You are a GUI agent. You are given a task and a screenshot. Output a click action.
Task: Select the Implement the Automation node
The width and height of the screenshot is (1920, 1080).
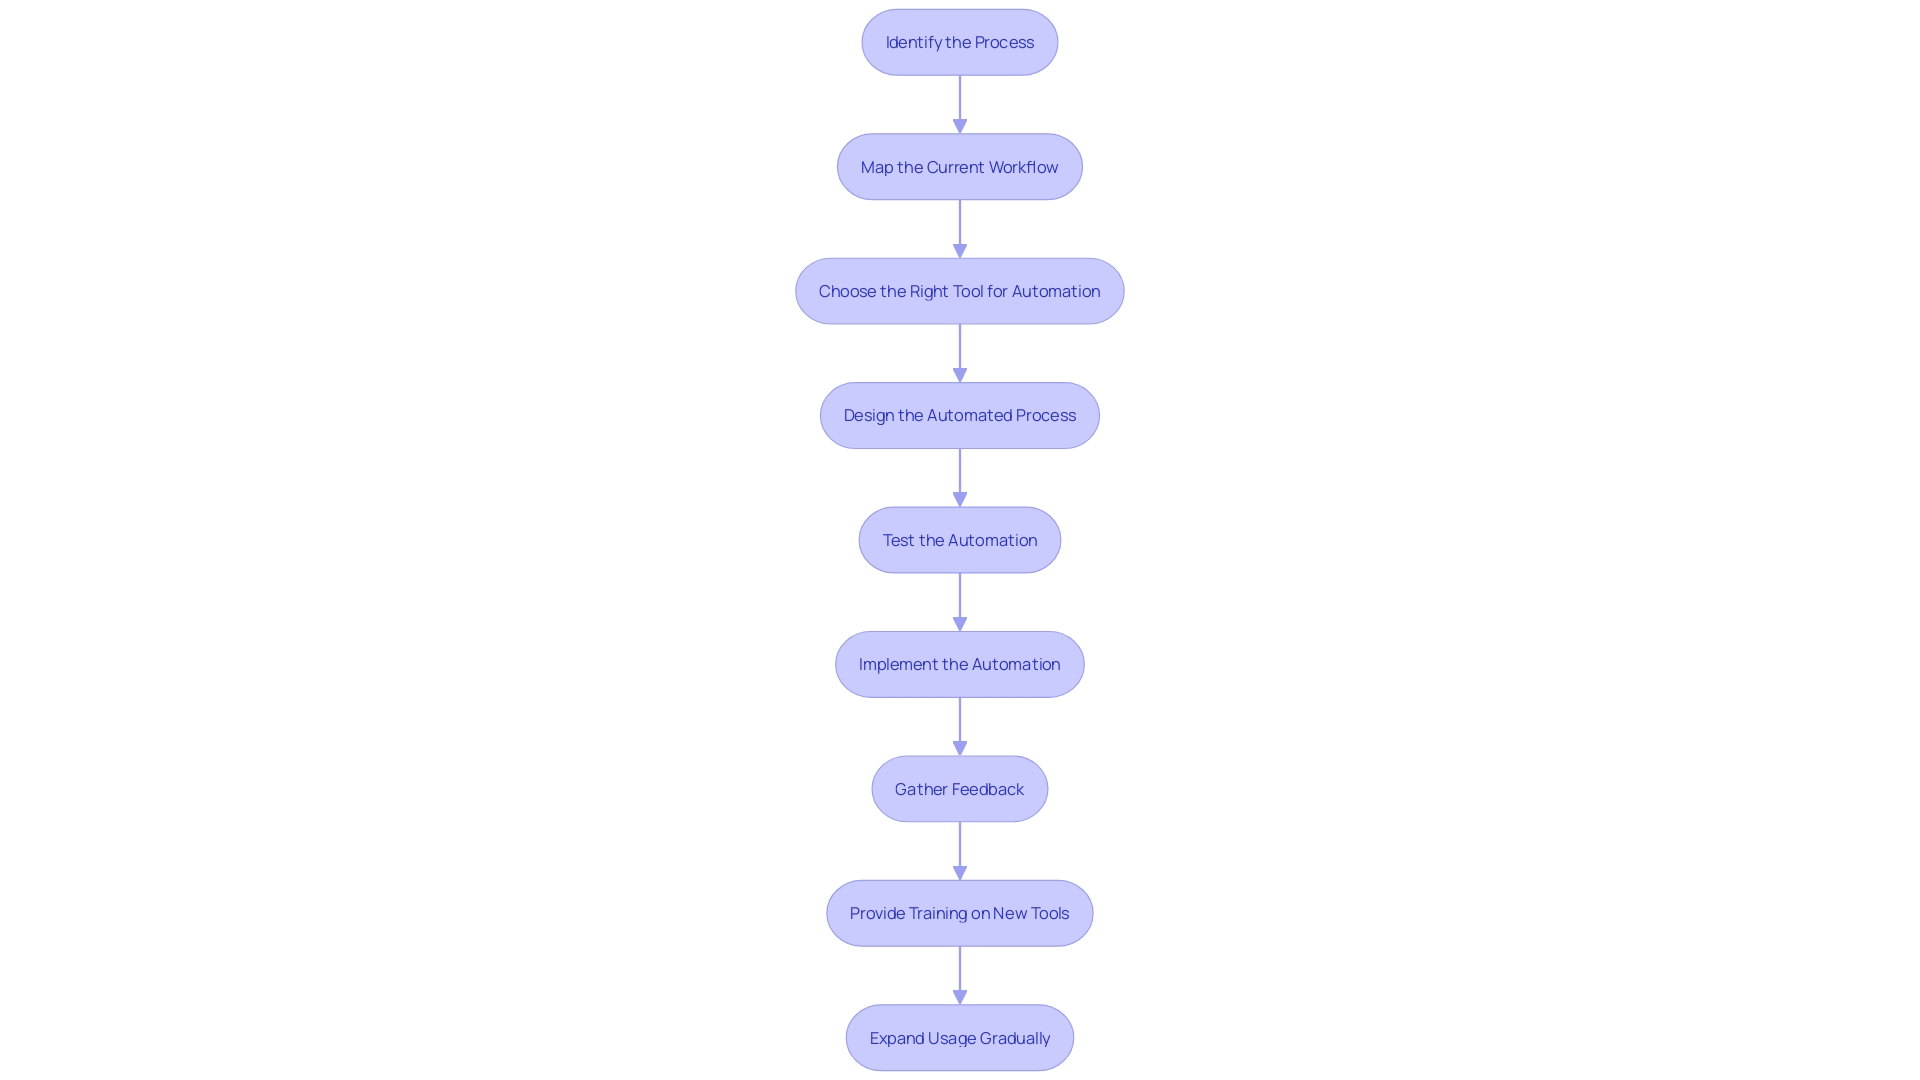(x=960, y=663)
